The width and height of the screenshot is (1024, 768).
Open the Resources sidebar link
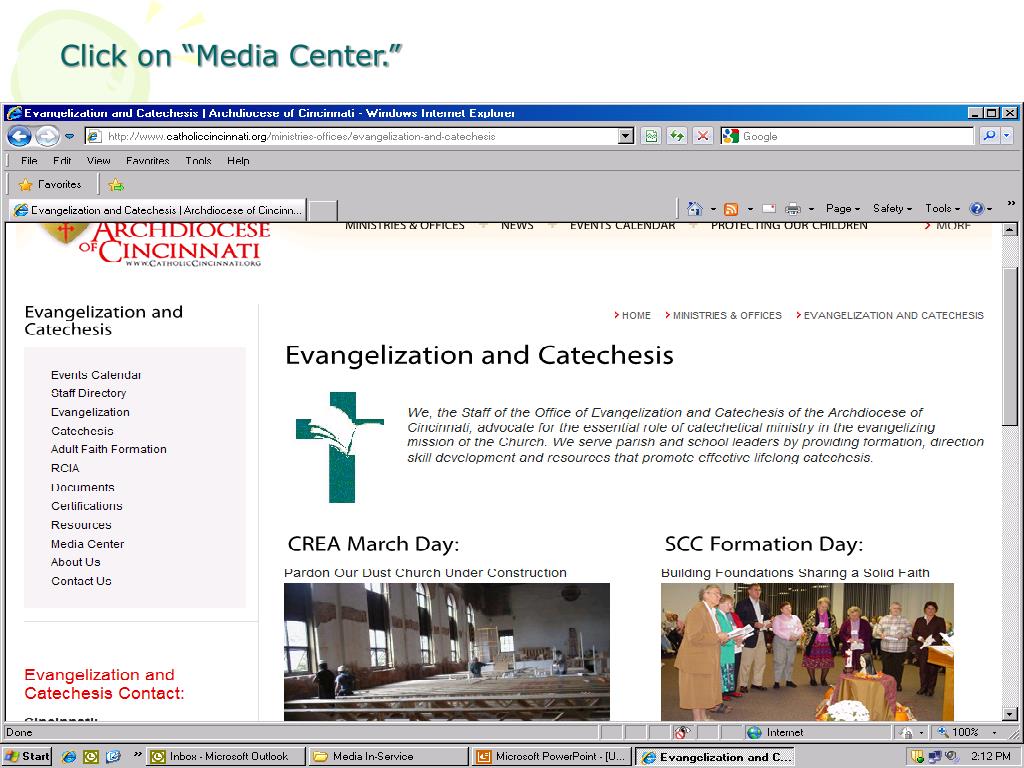pos(81,525)
